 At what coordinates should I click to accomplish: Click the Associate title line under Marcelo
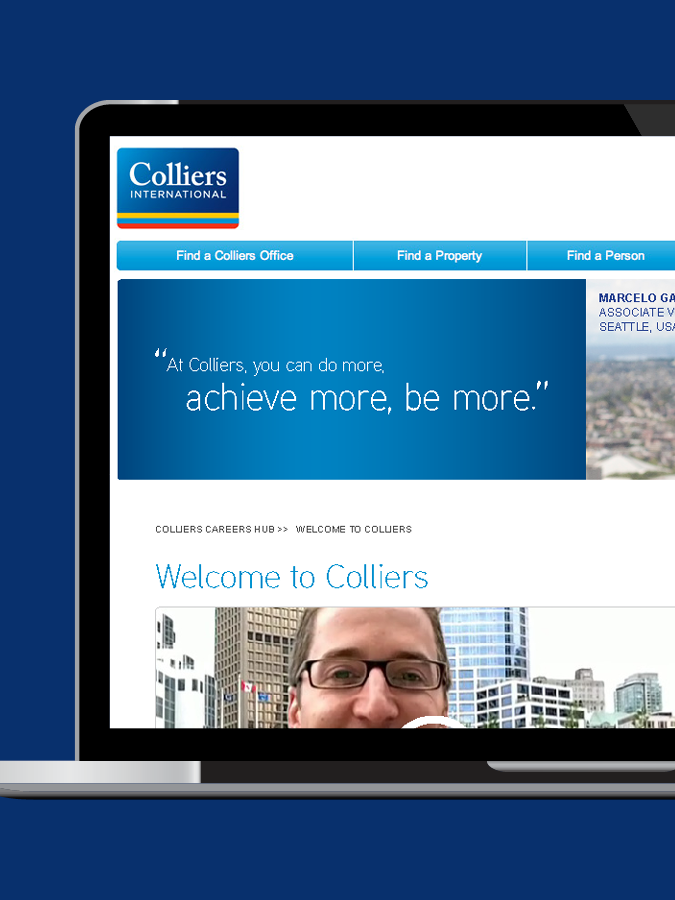click(x=637, y=312)
